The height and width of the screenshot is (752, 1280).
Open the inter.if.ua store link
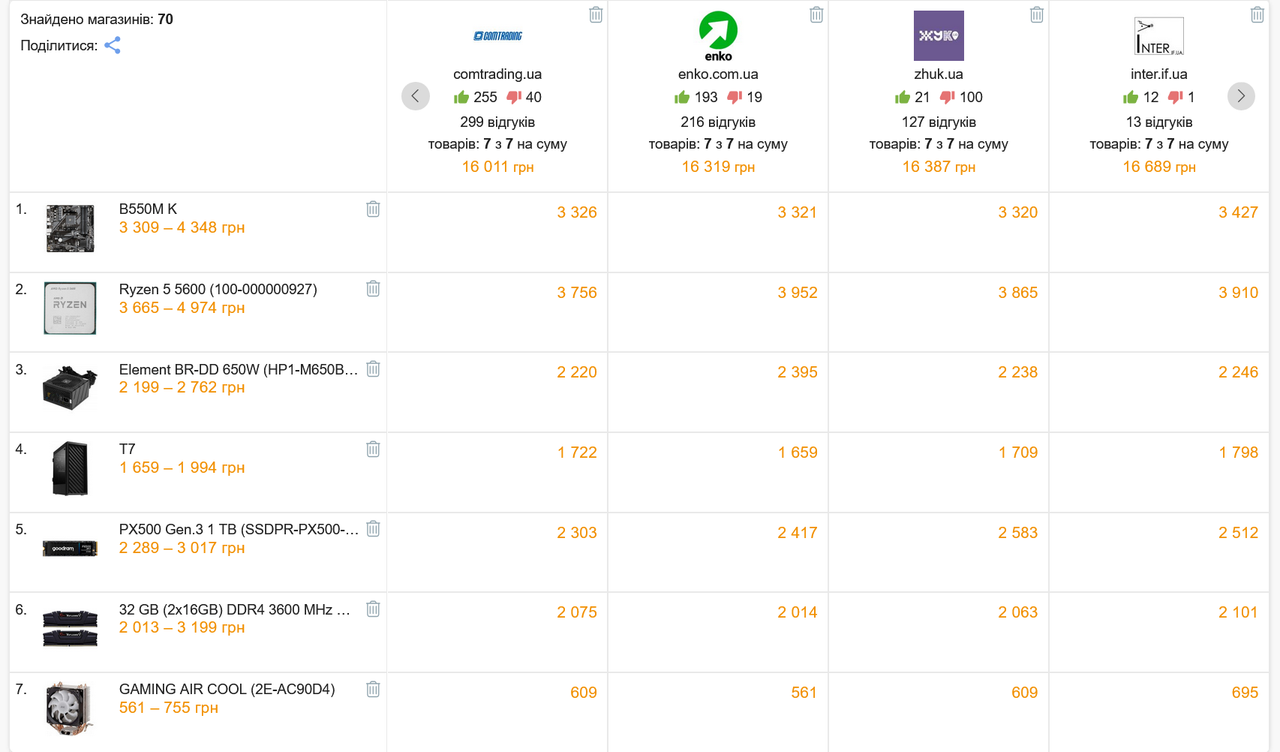pyautogui.click(x=1159, y=74)
